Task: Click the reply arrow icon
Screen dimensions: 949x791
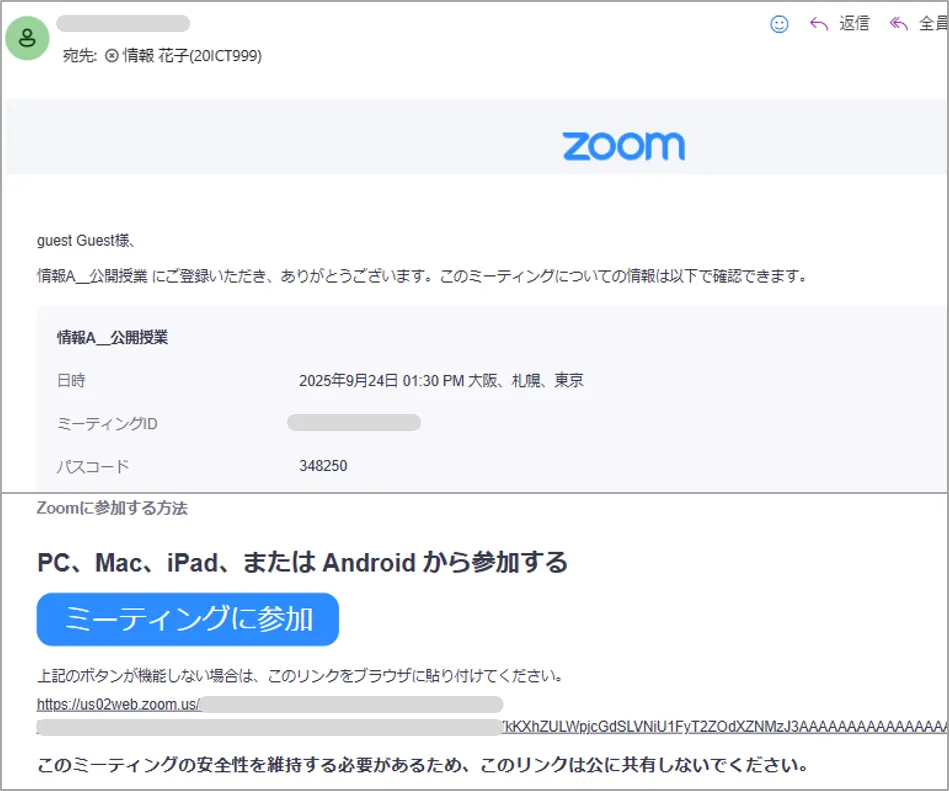Action: coord(819,24)
